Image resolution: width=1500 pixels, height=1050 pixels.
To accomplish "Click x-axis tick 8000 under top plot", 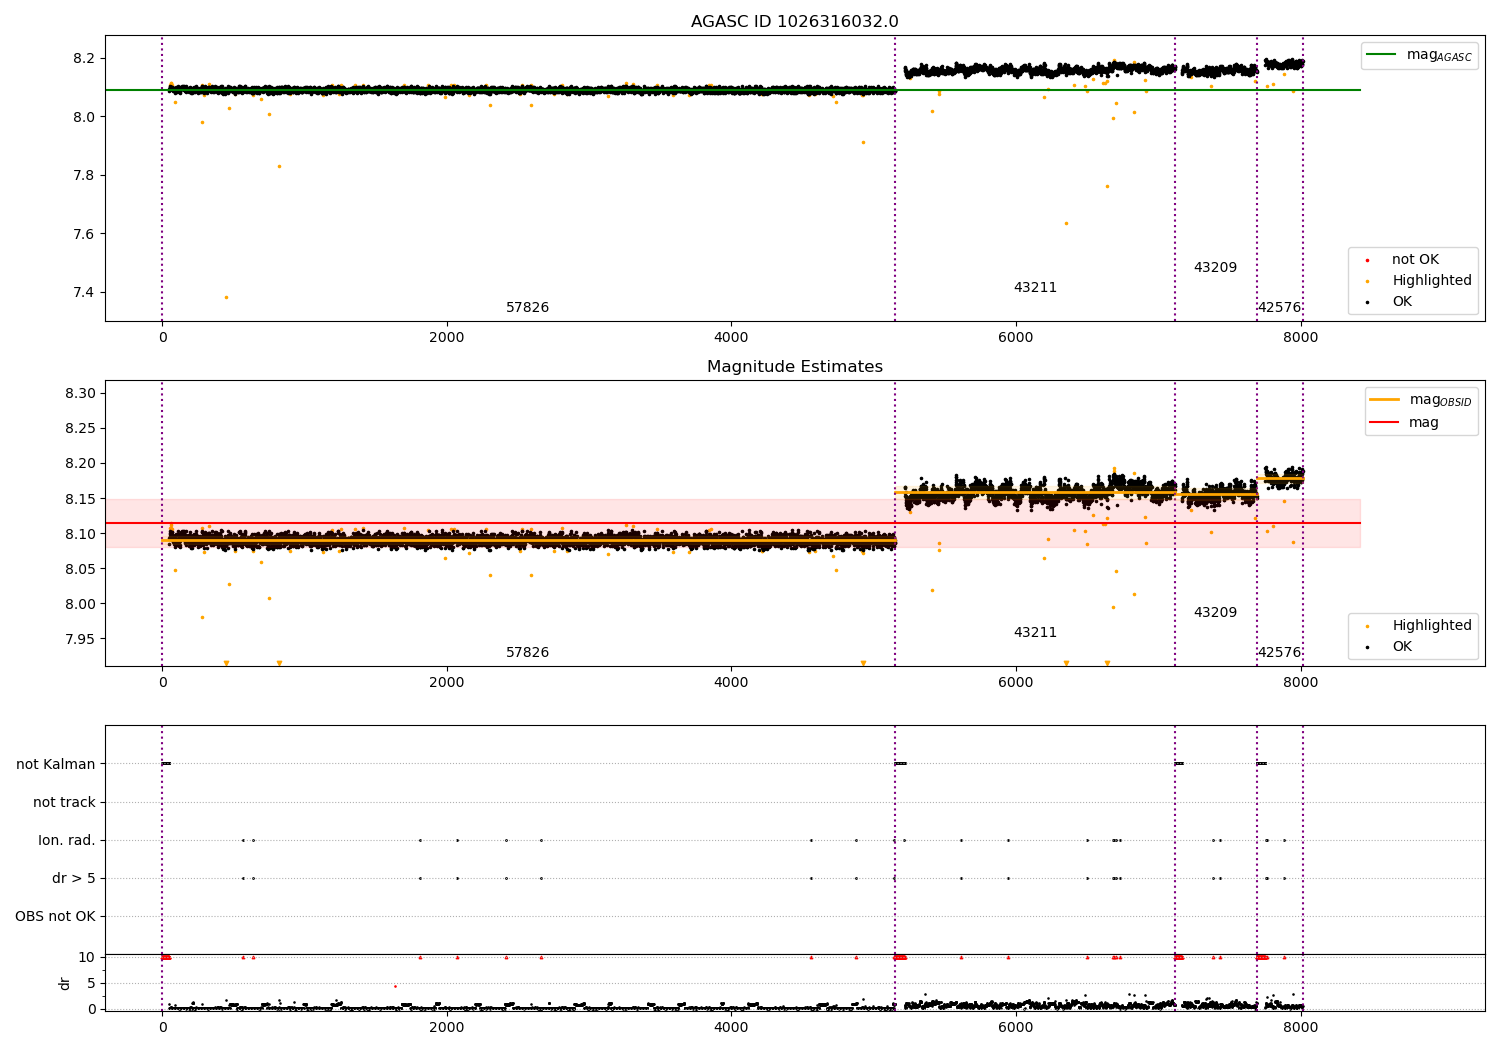I will (1301, 338).
